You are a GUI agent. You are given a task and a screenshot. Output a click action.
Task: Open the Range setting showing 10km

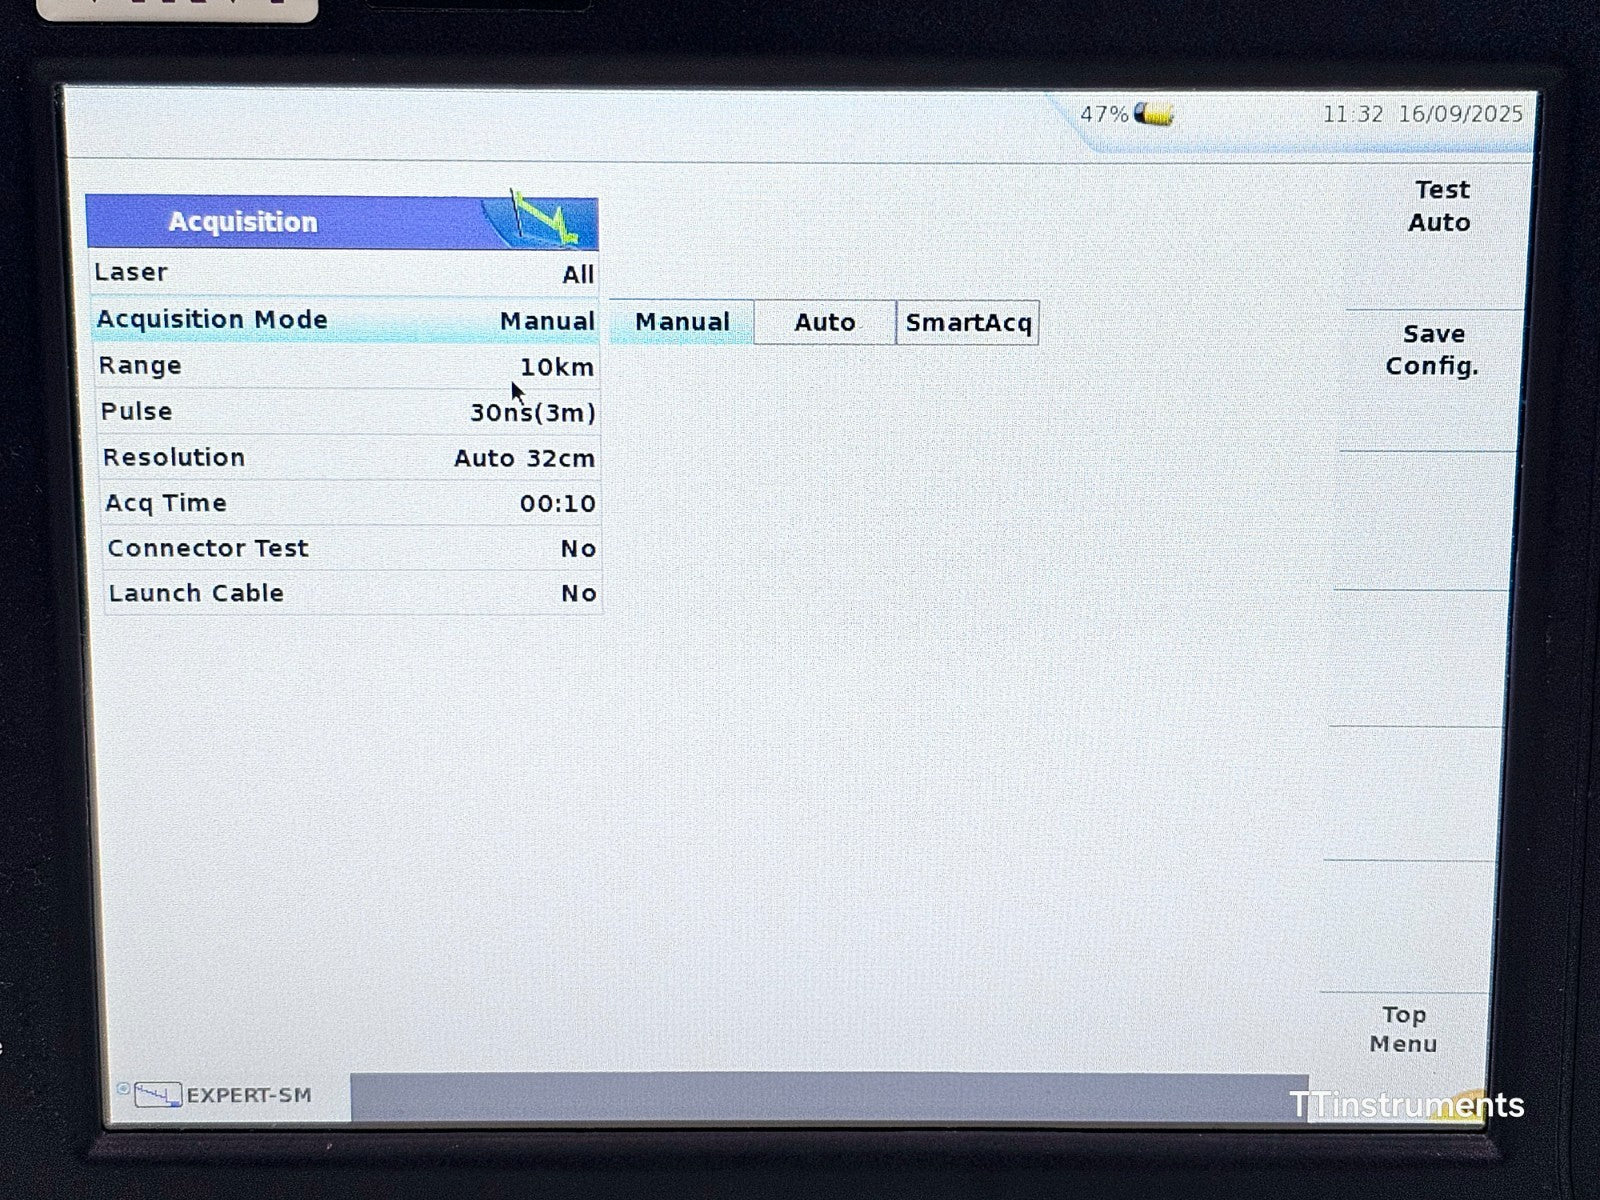click(346, 366)
